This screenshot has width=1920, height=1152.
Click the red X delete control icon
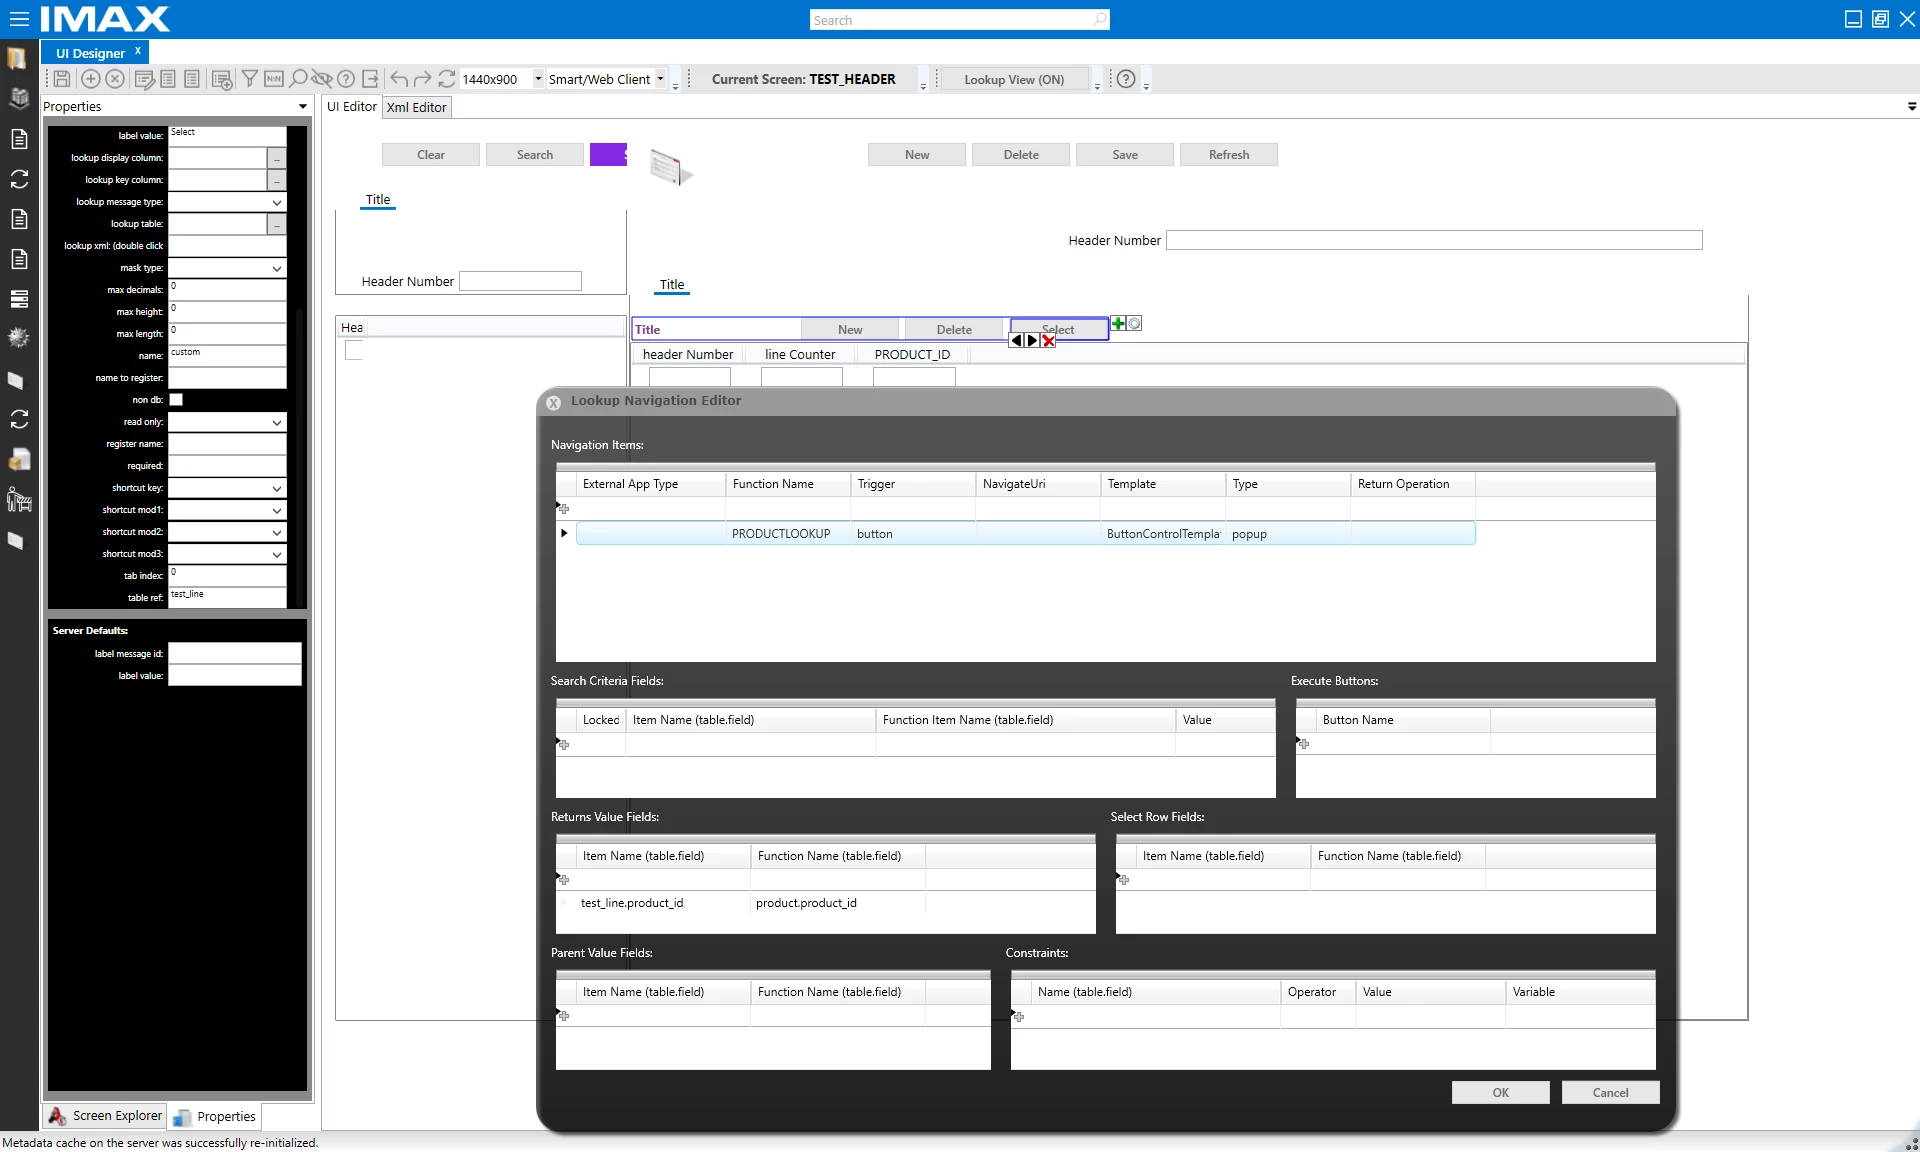1048,341
